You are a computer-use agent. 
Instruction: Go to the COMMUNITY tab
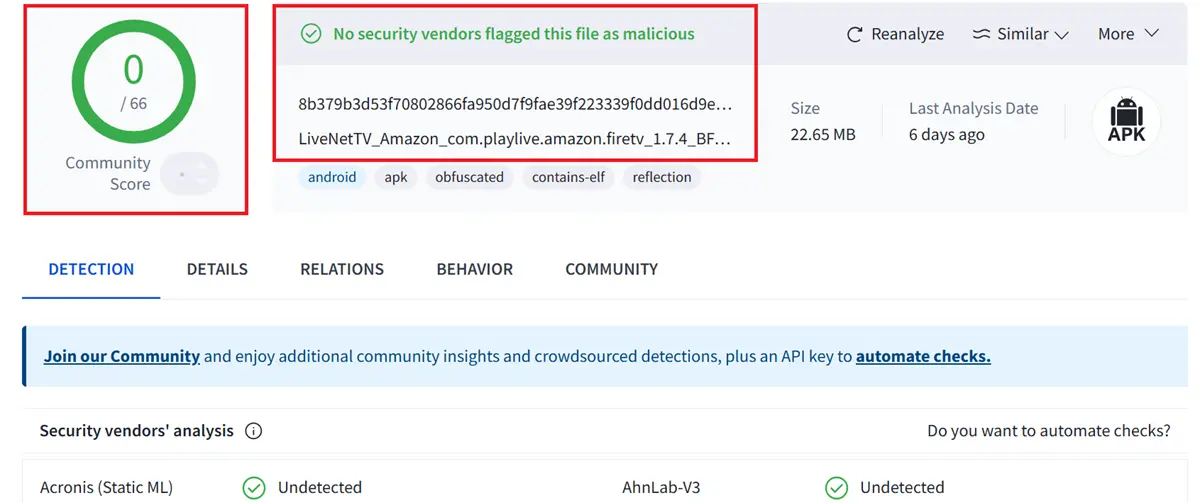(612, 269)
